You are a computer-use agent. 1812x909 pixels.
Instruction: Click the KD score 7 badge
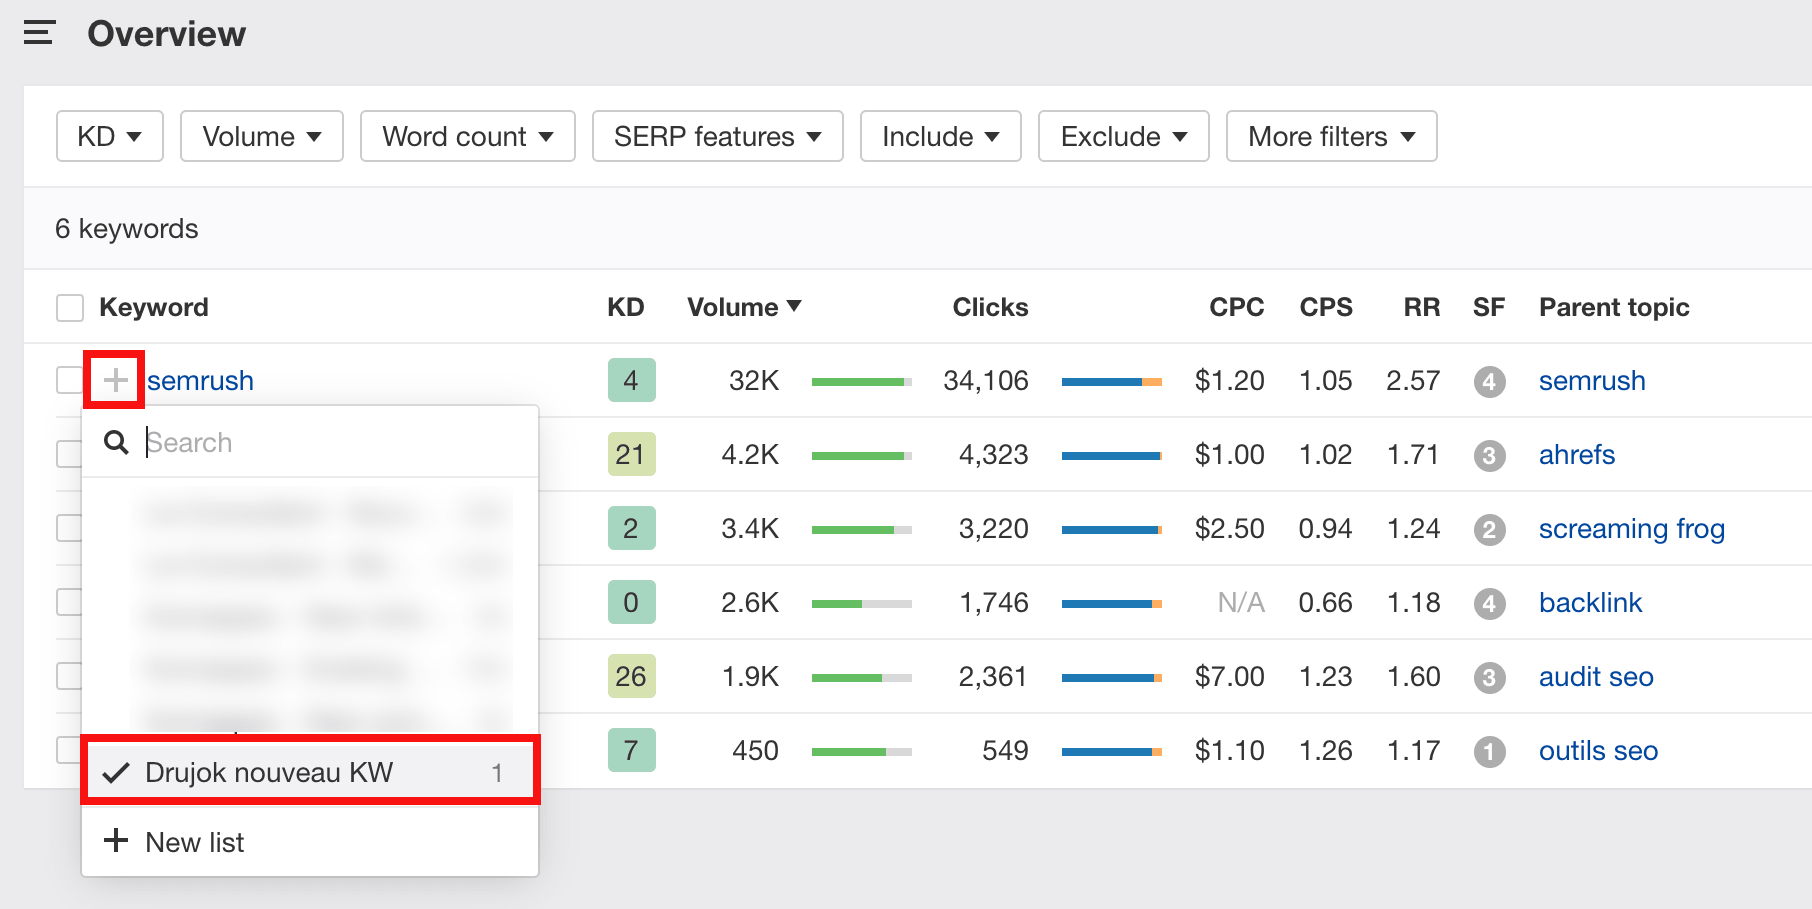pos(631,750)
